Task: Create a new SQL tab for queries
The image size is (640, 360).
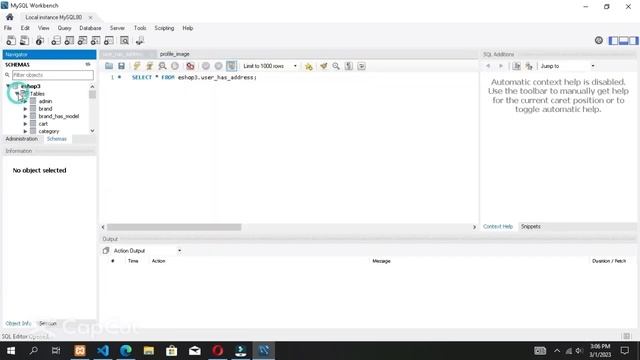Action: pyautogui.click(x=11, y=40)
